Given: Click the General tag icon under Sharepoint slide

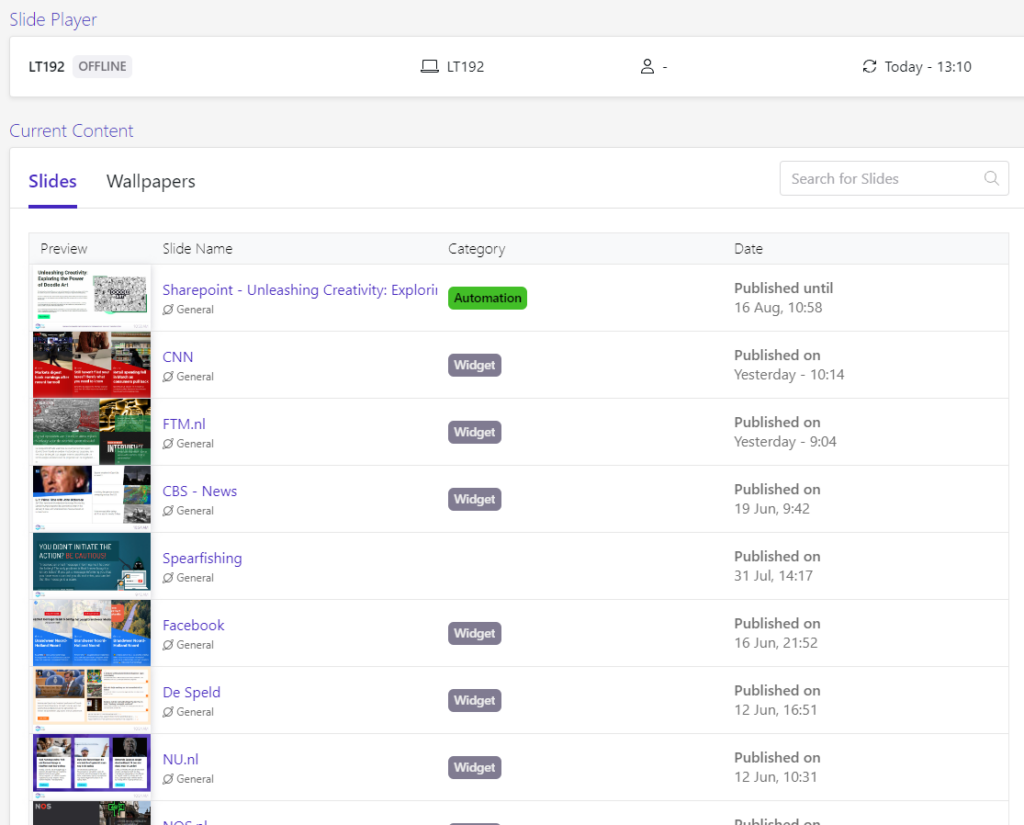Looking at the screenshot, I should (x=168, y=310).
